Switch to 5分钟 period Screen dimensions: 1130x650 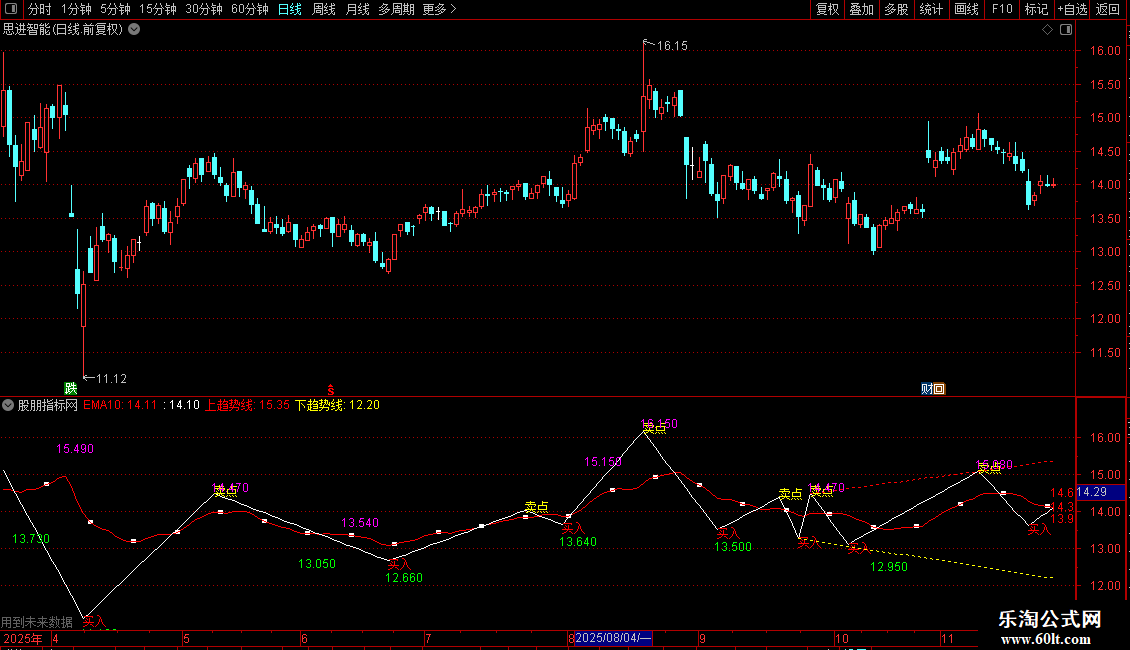[x=115, y=9]
